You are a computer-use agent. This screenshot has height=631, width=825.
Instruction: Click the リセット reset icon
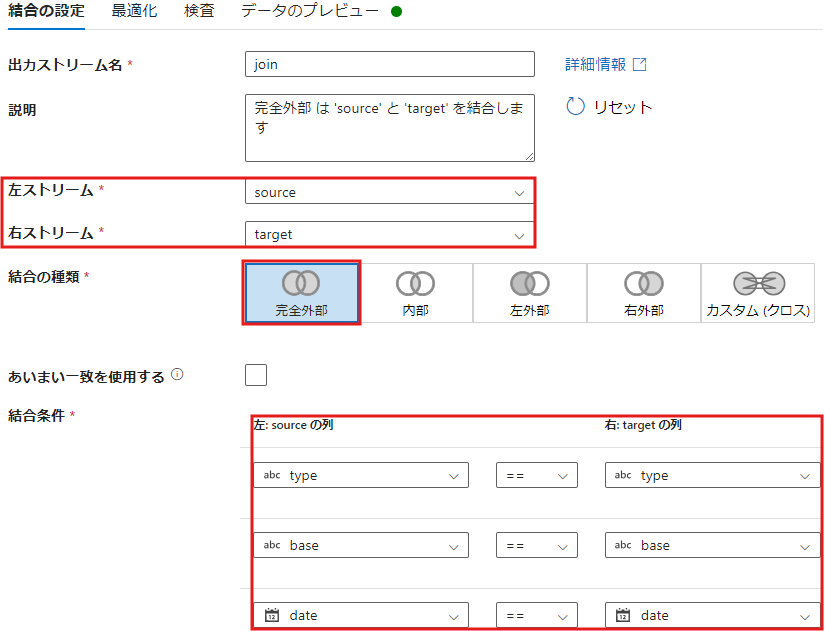click(x=575, y=107)
